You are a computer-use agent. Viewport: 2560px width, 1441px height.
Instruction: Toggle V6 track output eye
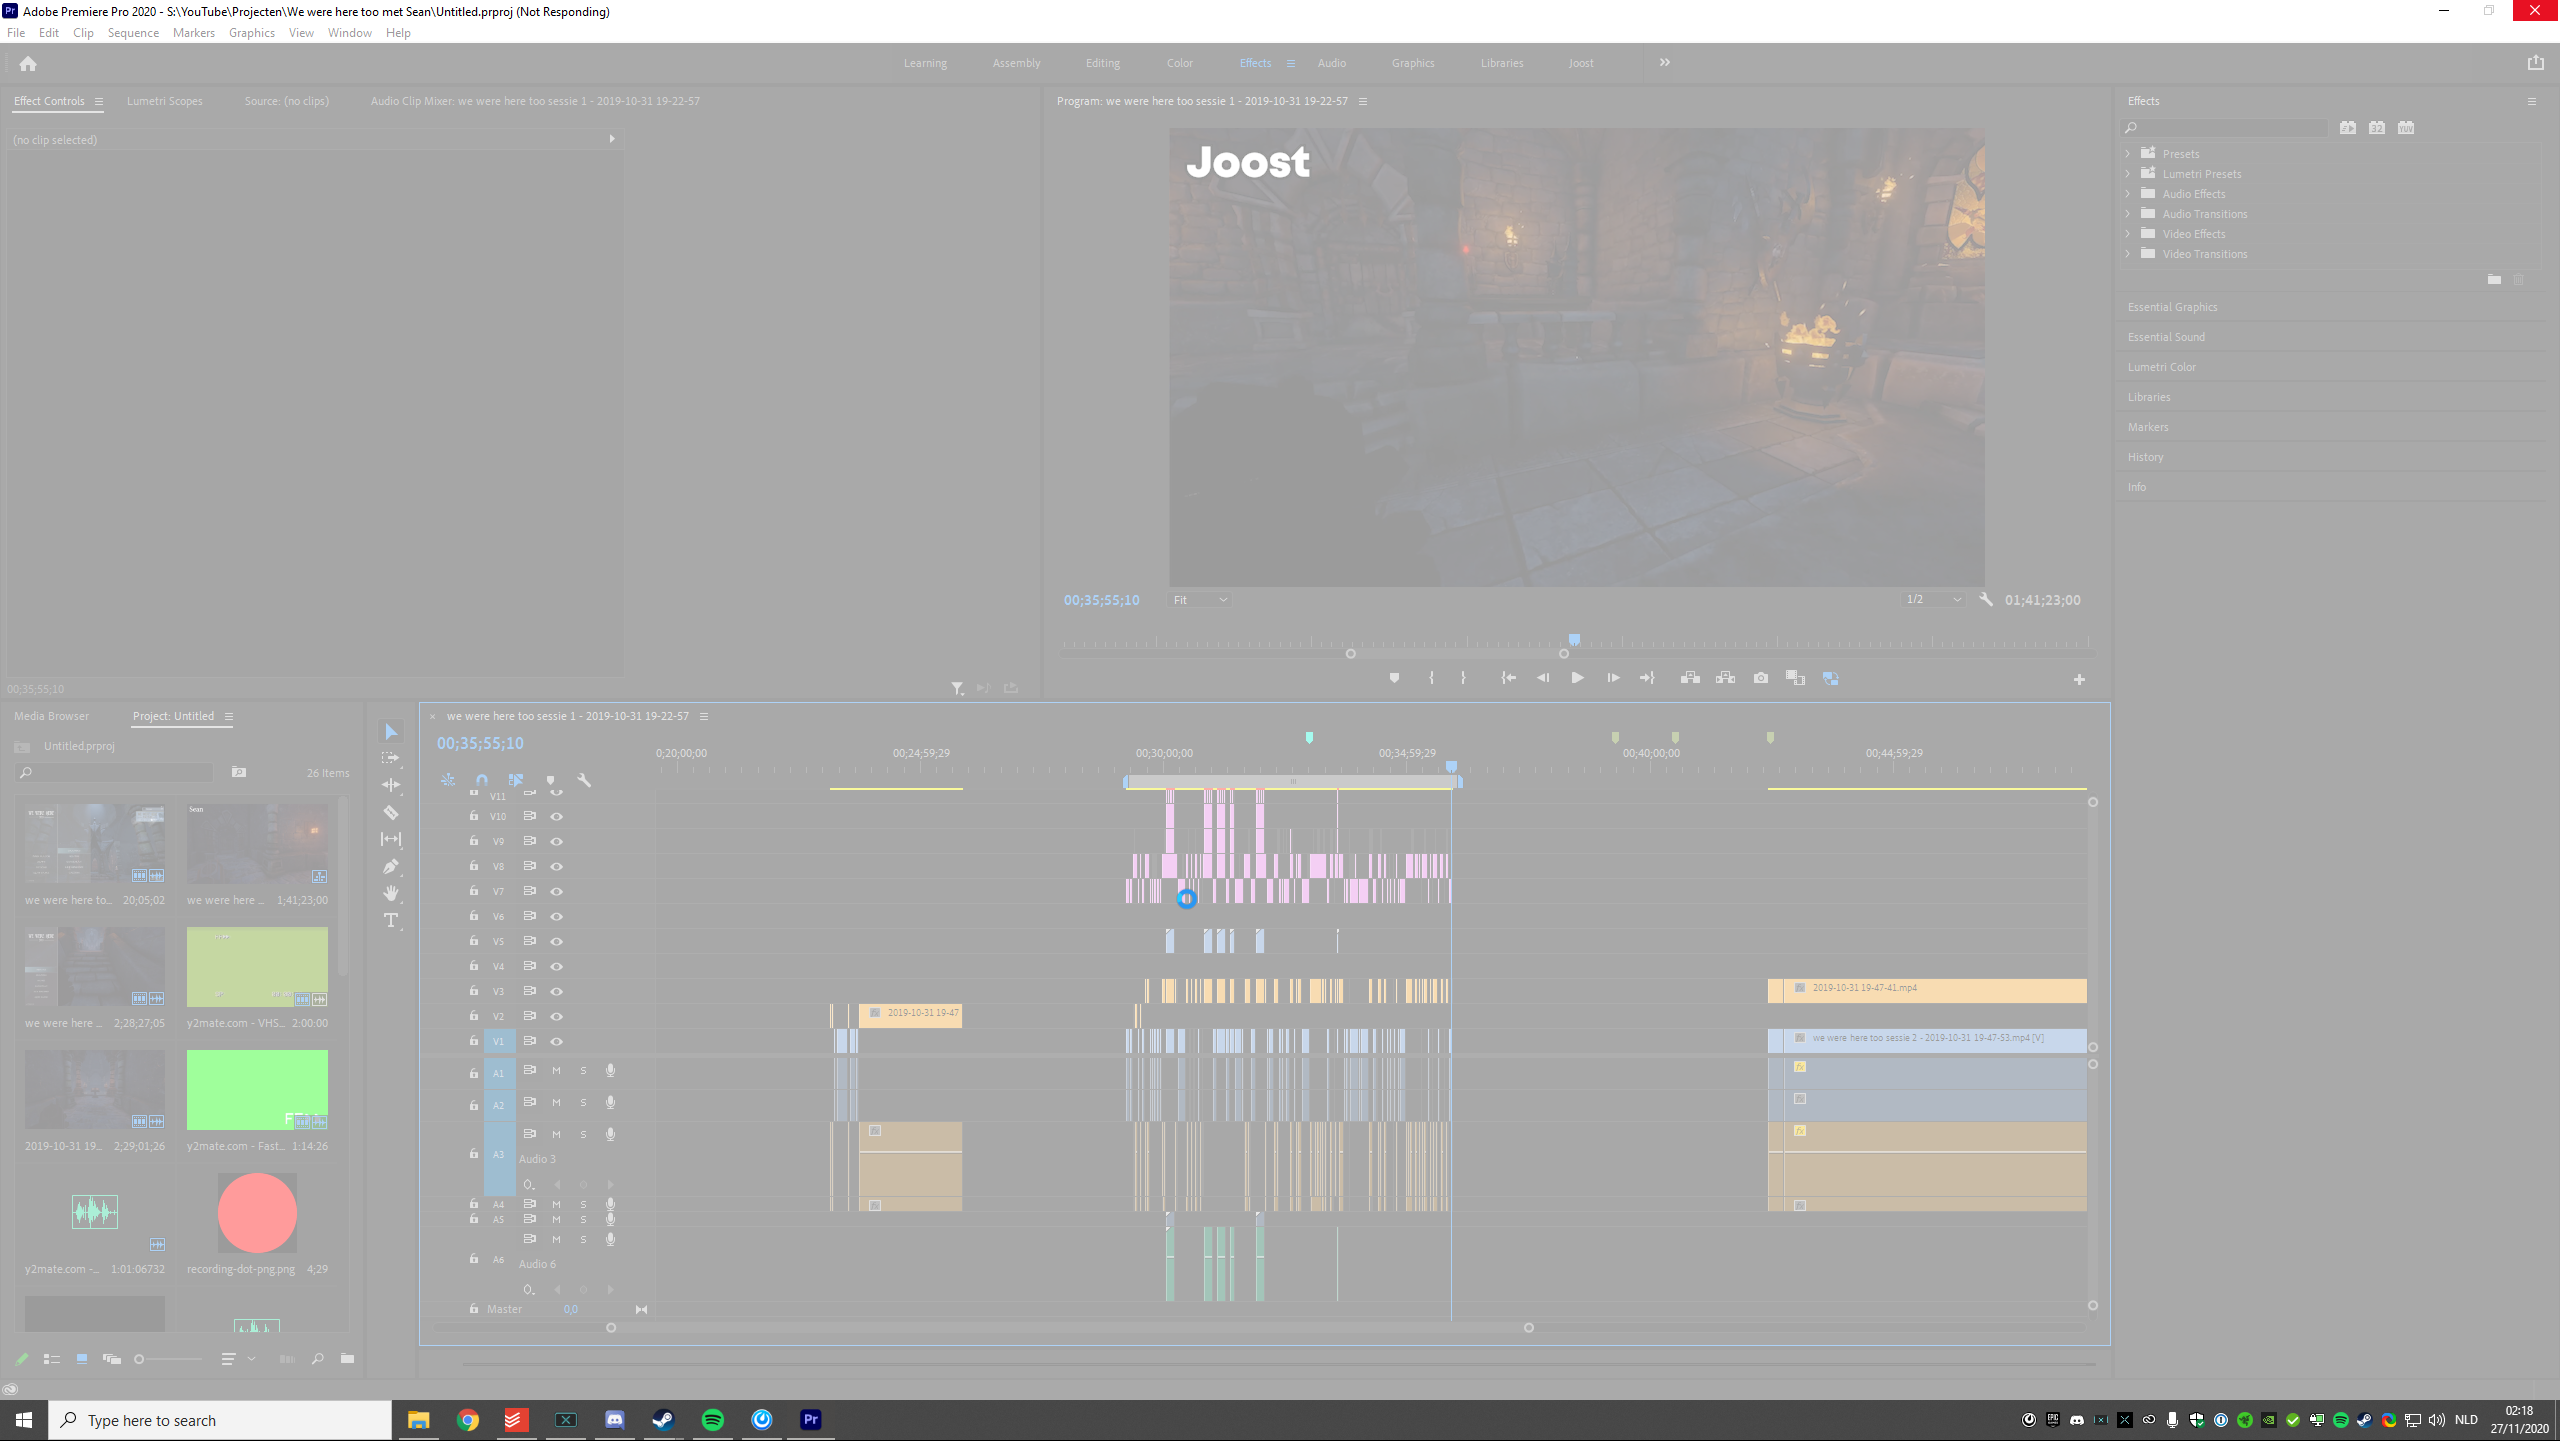coord(557,916)
